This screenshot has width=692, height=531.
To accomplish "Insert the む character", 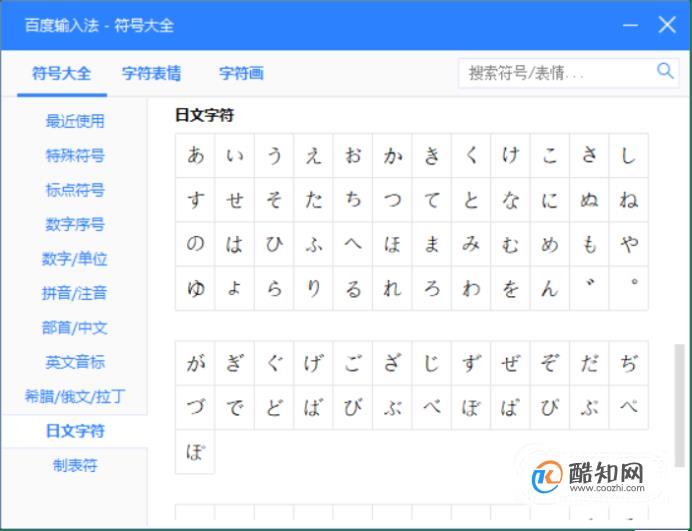I will 510,244.
